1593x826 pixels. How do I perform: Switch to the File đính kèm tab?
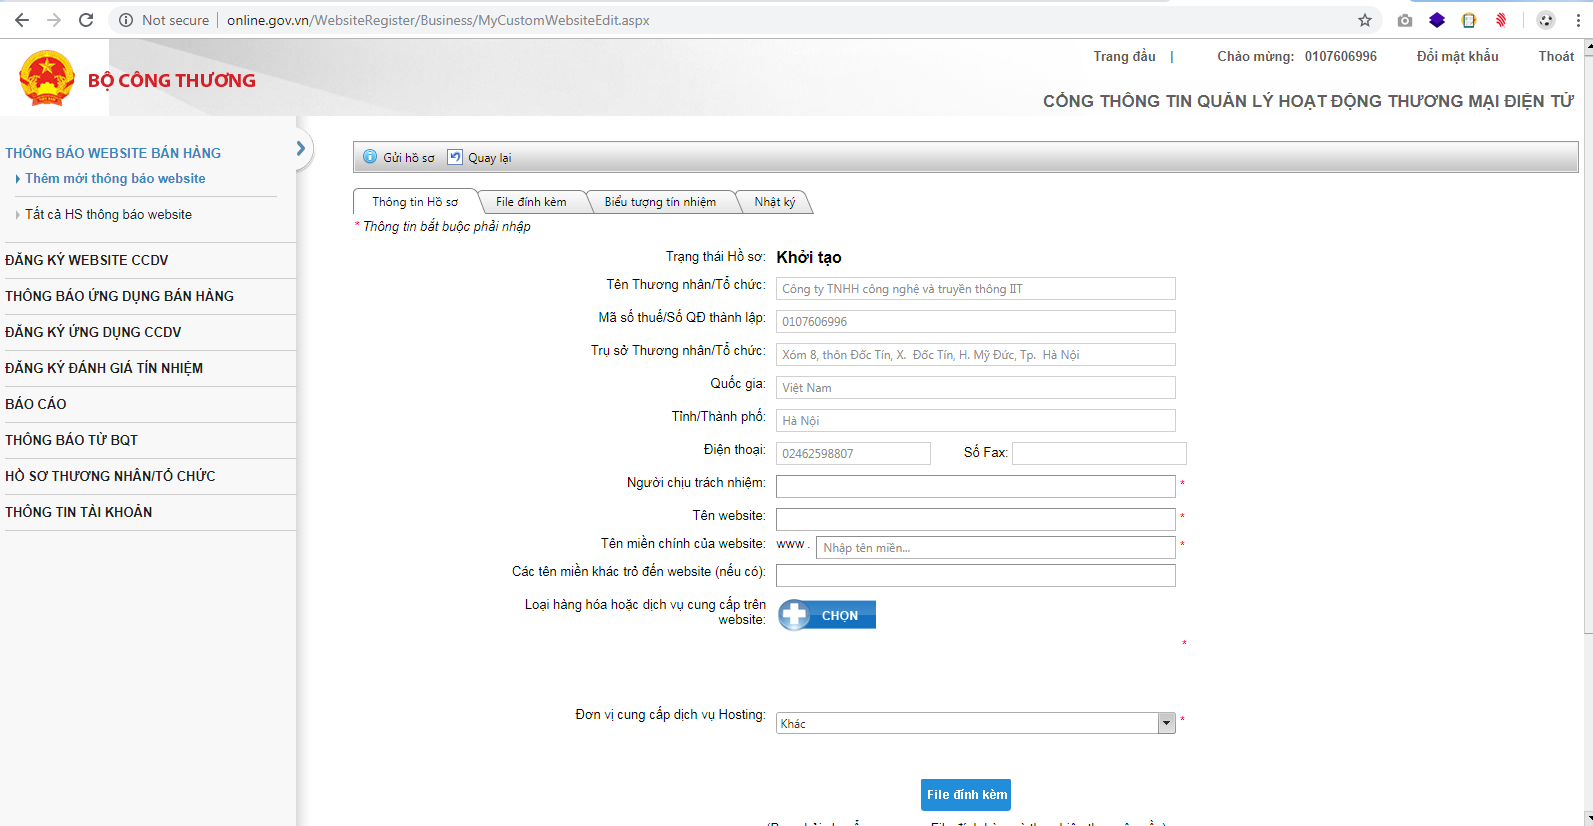pos(531,202)
